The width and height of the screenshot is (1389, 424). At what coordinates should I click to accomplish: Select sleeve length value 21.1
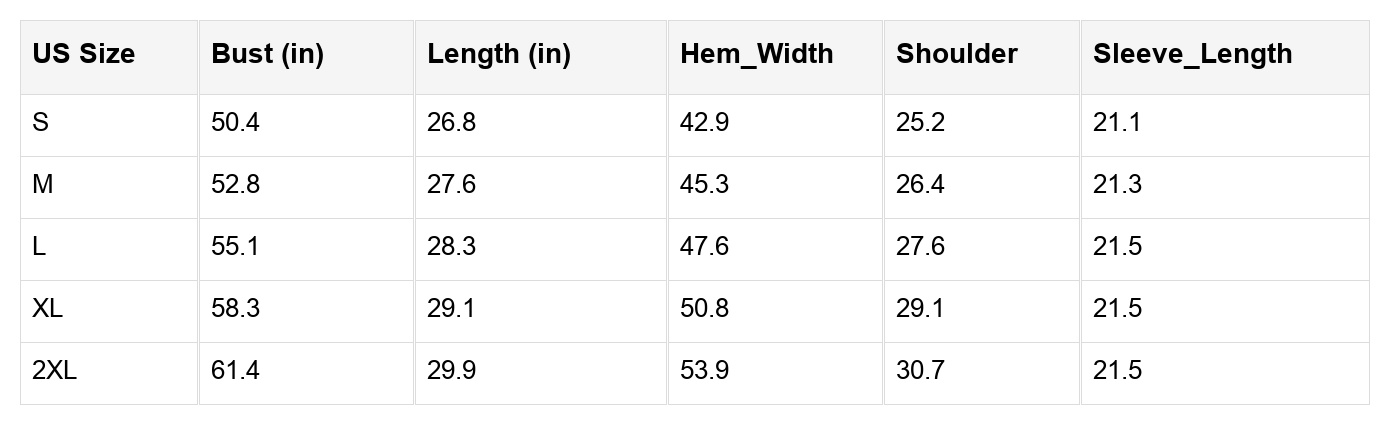tap(1117, 123)
